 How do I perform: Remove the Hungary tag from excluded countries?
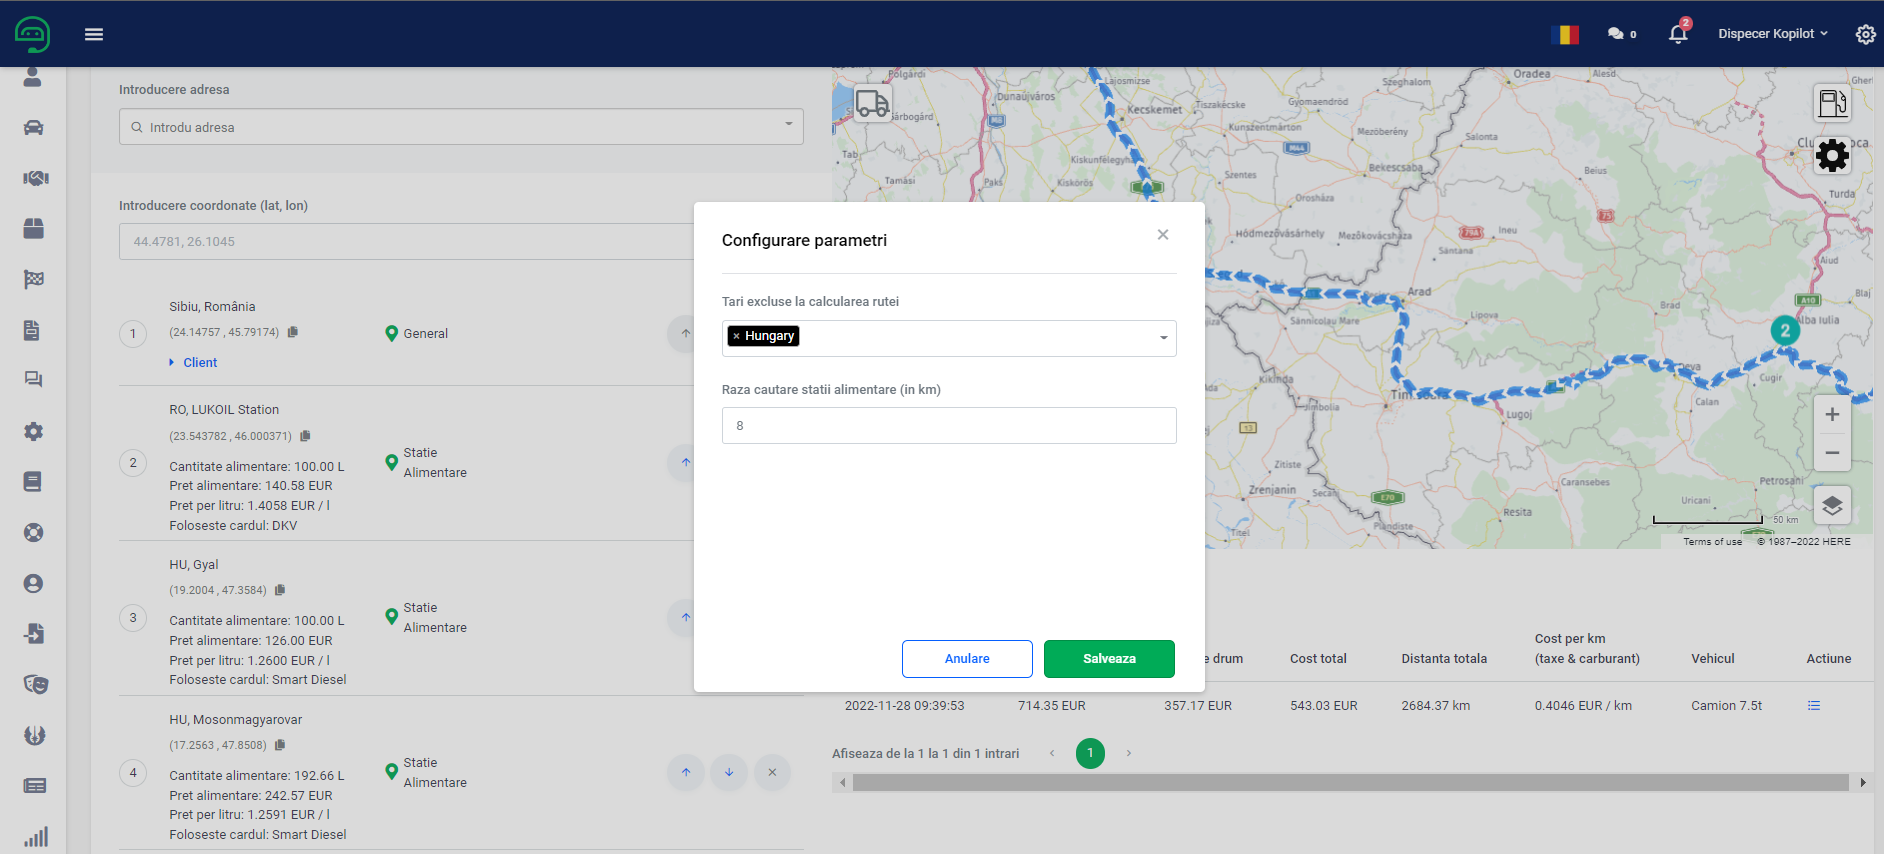(x=737, y=337)
